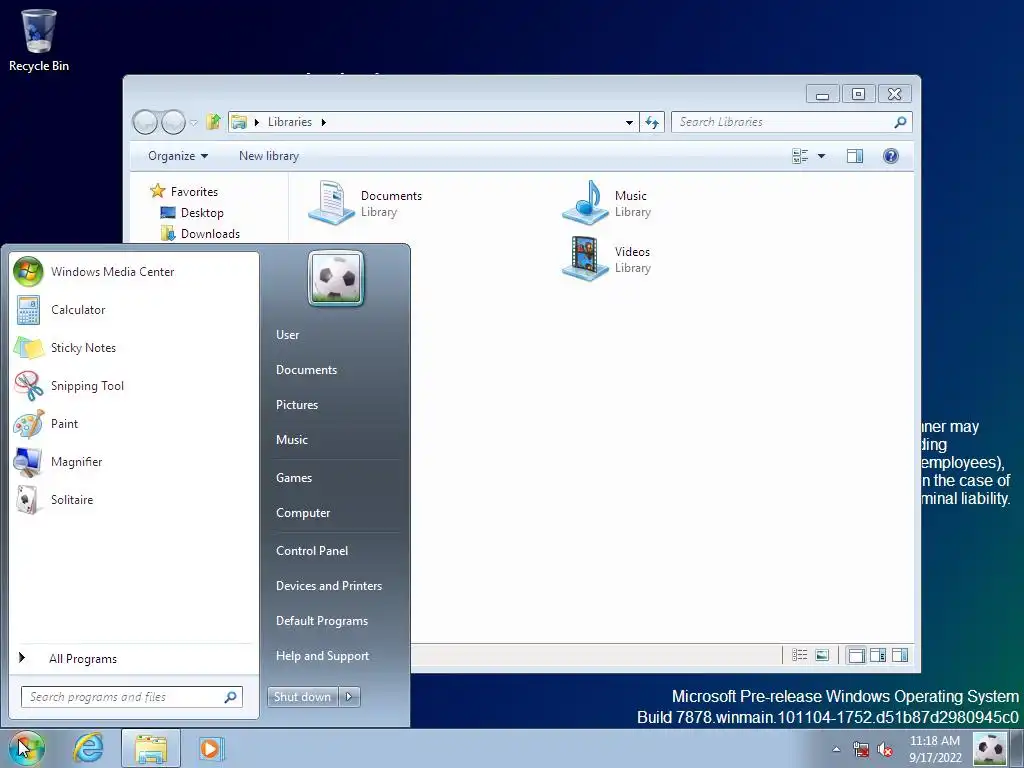Image resolution: width=1024 pixels, height=768 pixels.
Task: Open Control Panel from Start menu
Action: coord(335,551)
